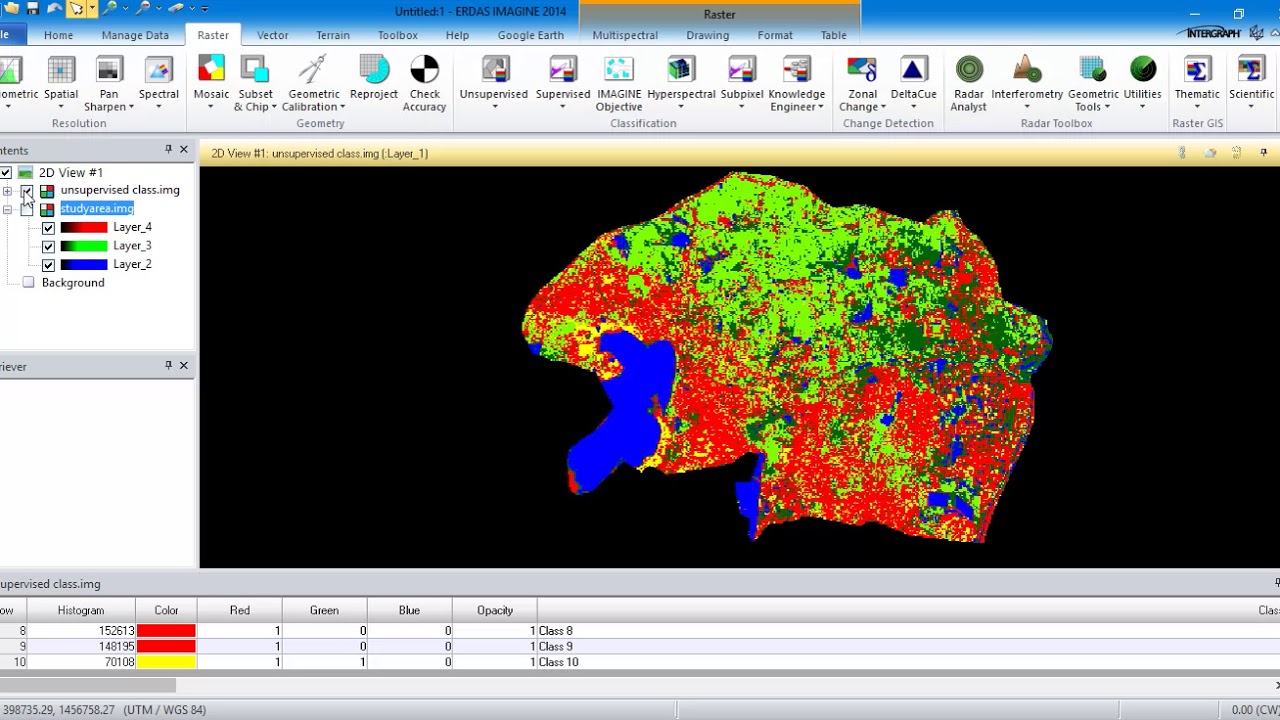
Task: Click the attribute table horizontal scrollbar
Action: click(88, 685)
